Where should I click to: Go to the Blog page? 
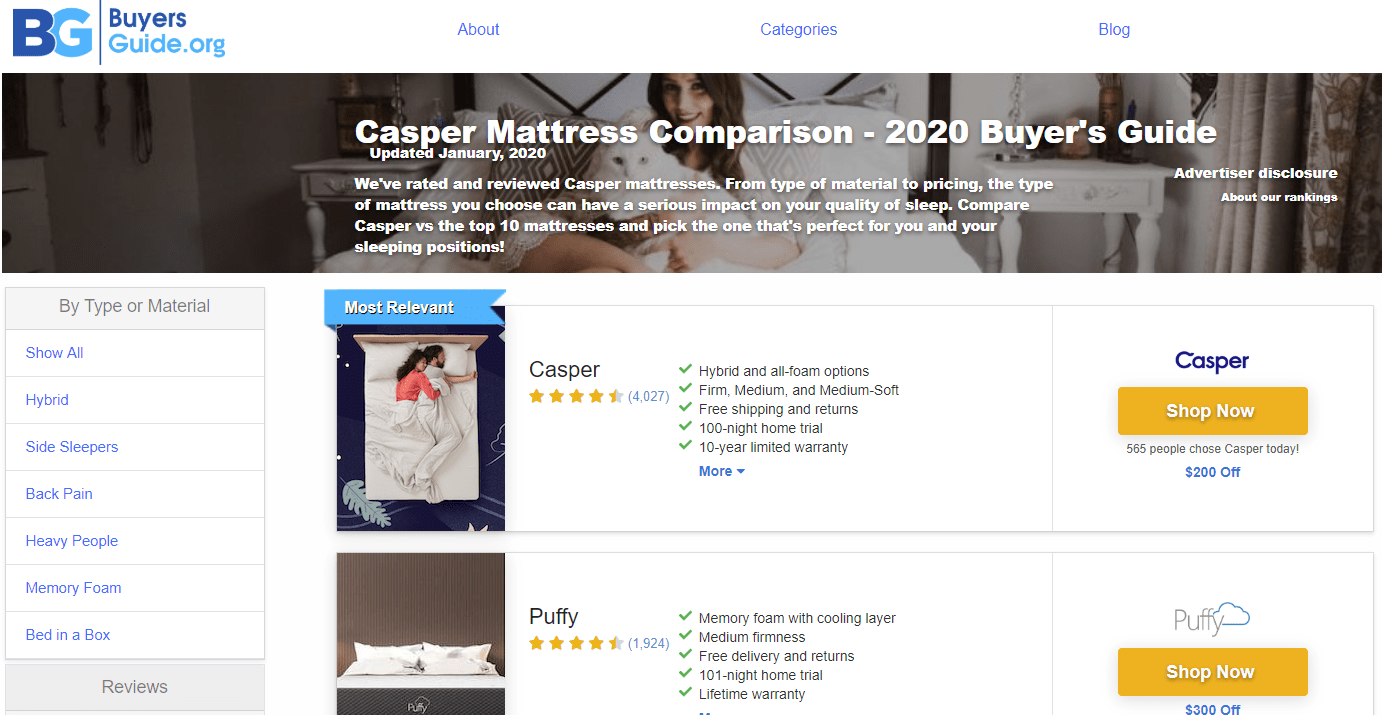tap(1114, 29)
